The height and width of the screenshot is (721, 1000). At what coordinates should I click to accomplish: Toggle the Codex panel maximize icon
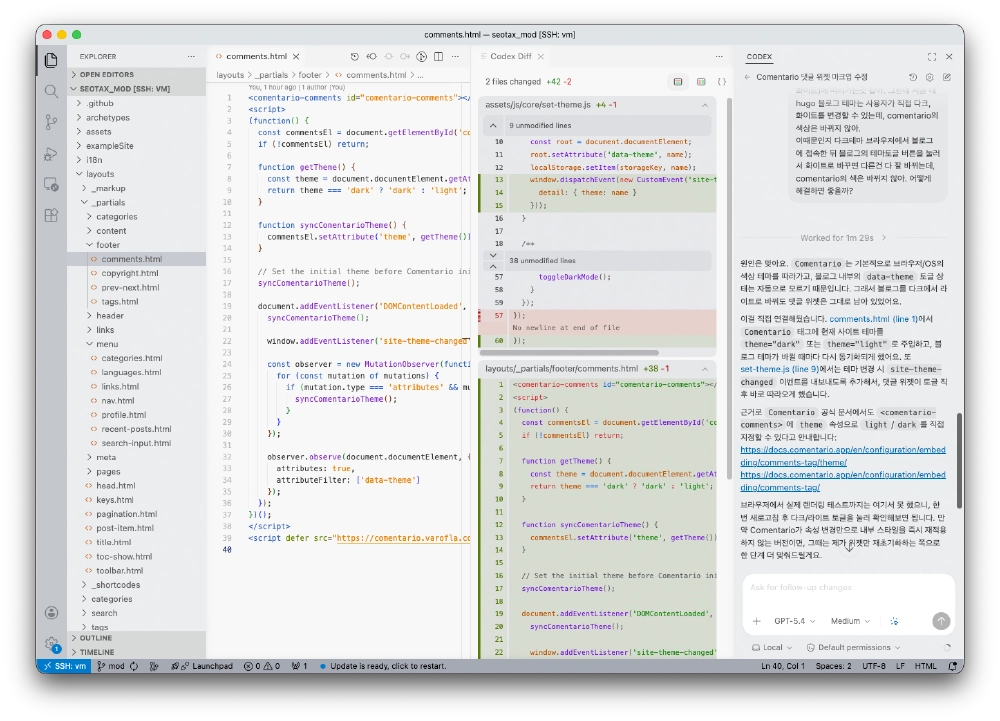click(932, 57)
